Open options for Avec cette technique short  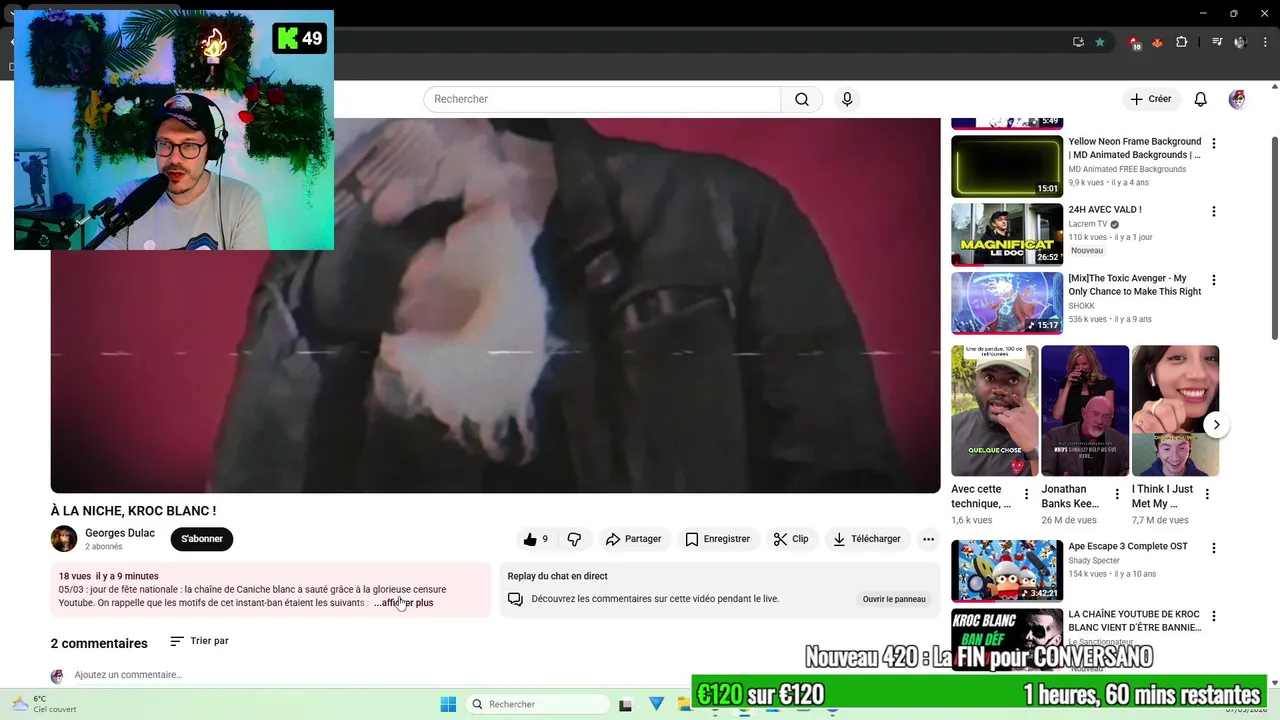click(1026, 494)
